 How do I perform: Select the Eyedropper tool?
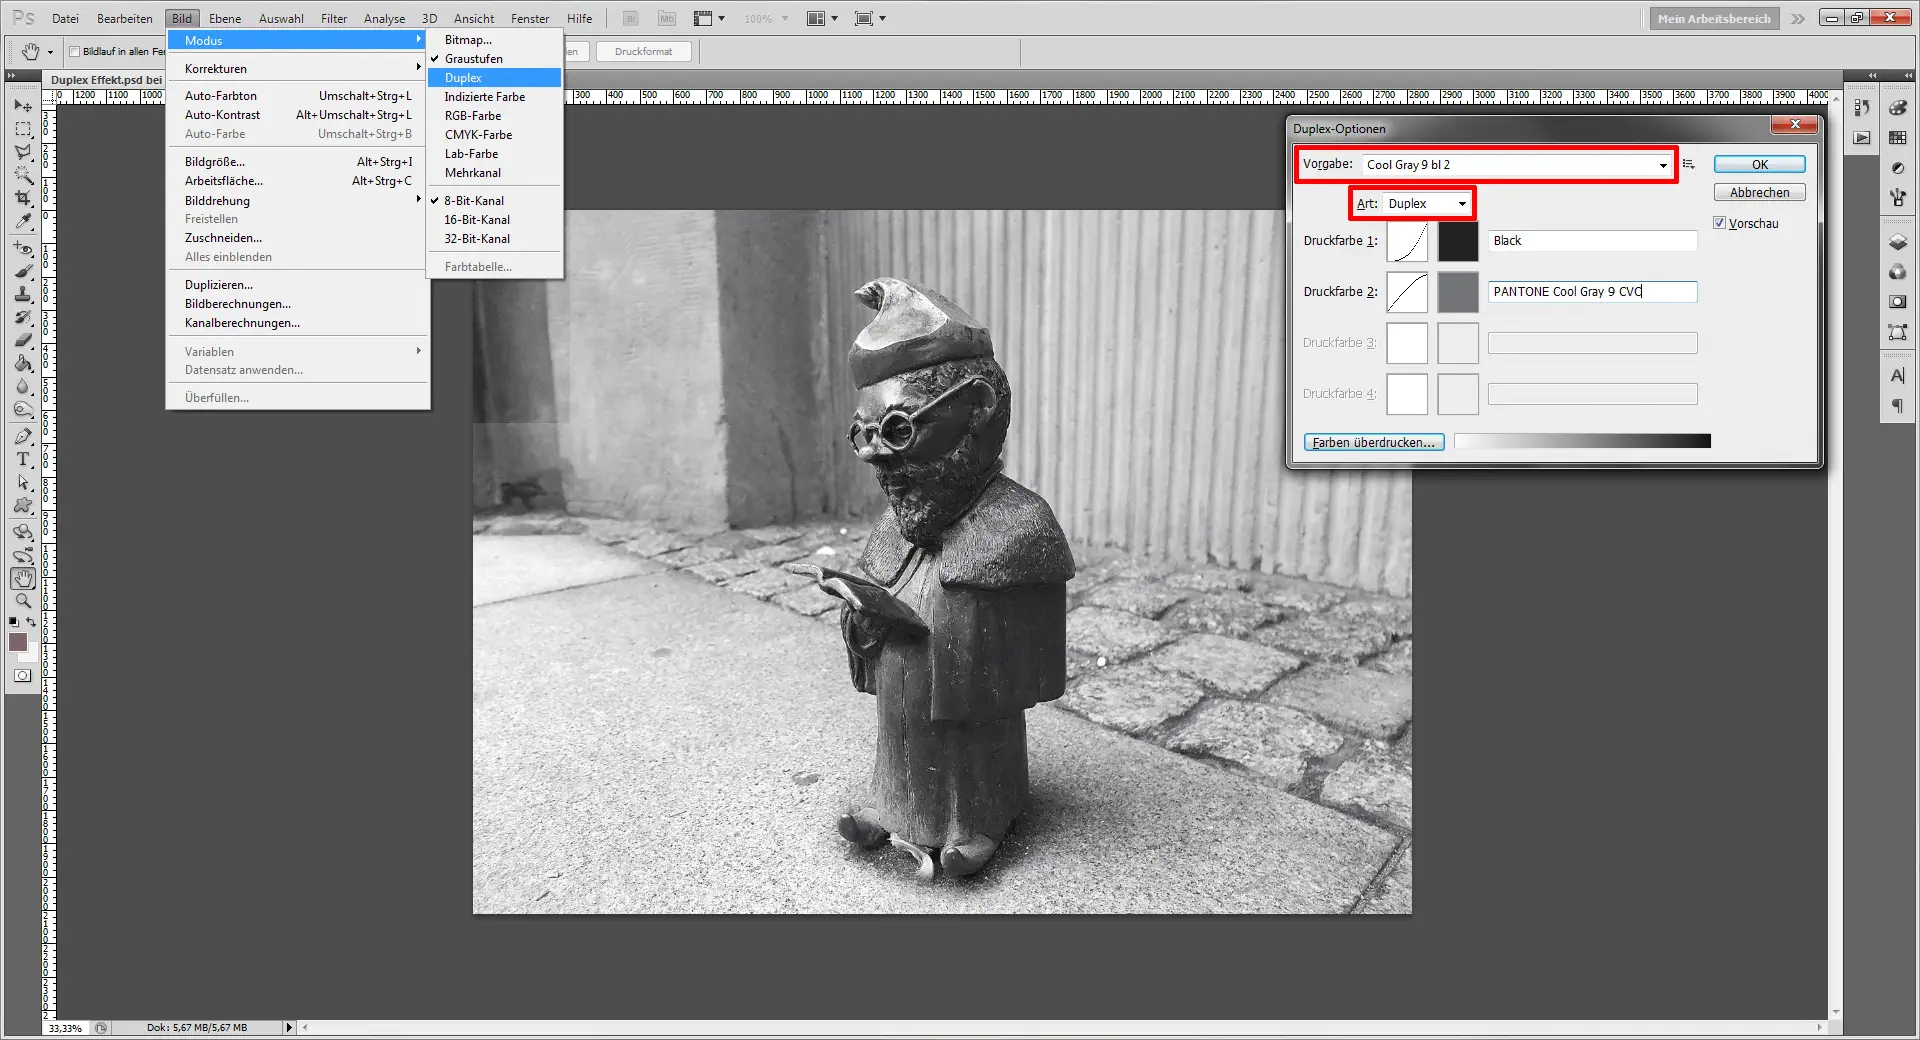point(23,222)
